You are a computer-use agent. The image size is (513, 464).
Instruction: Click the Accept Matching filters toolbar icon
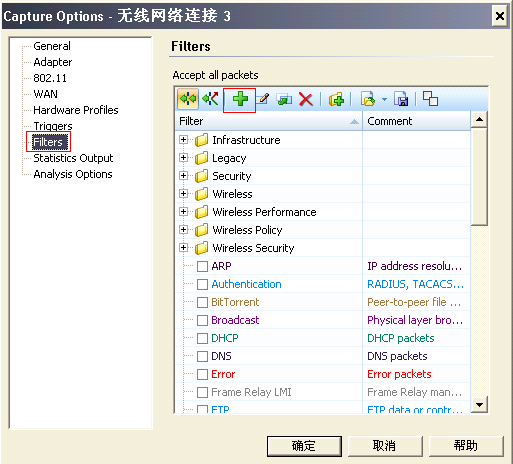(188, 99)
